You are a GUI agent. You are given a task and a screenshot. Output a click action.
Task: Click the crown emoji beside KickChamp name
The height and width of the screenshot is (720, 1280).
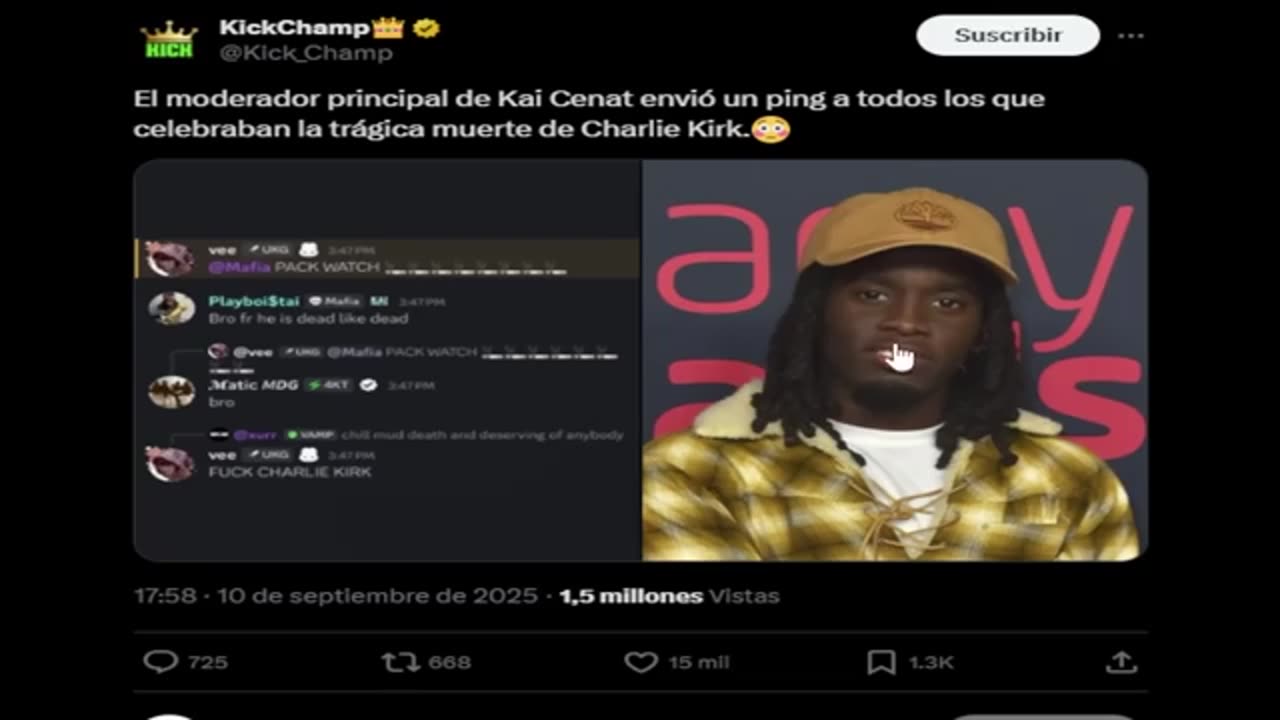point(388,28)
